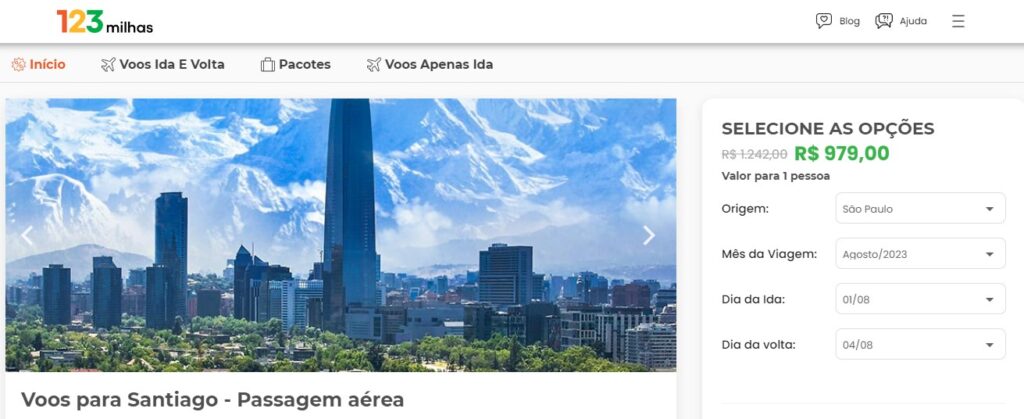Show previous carousel image with left arrow
Screen dimensions: 1024x419
point(27,236)
